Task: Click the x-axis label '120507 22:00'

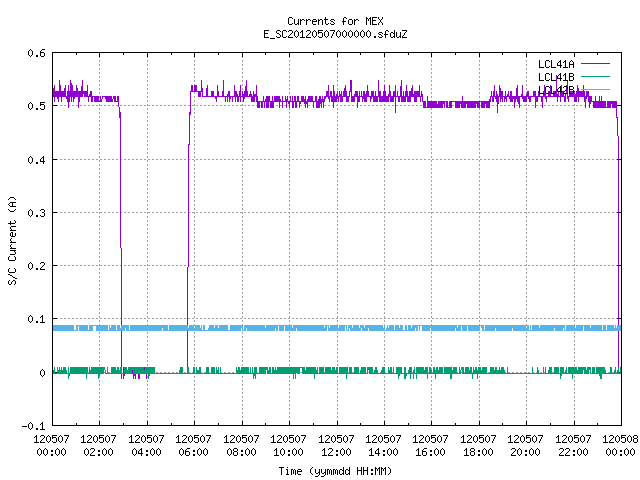Action: (573, 445)
